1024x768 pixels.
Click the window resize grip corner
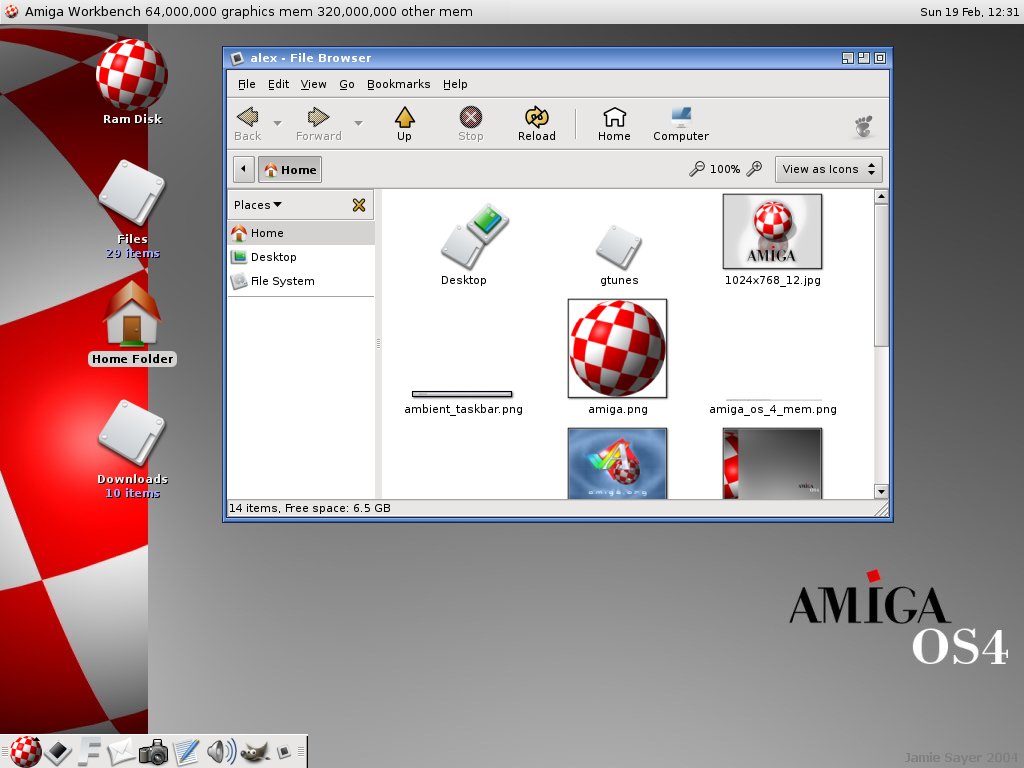pyautogui.click(x=882, y=509)
